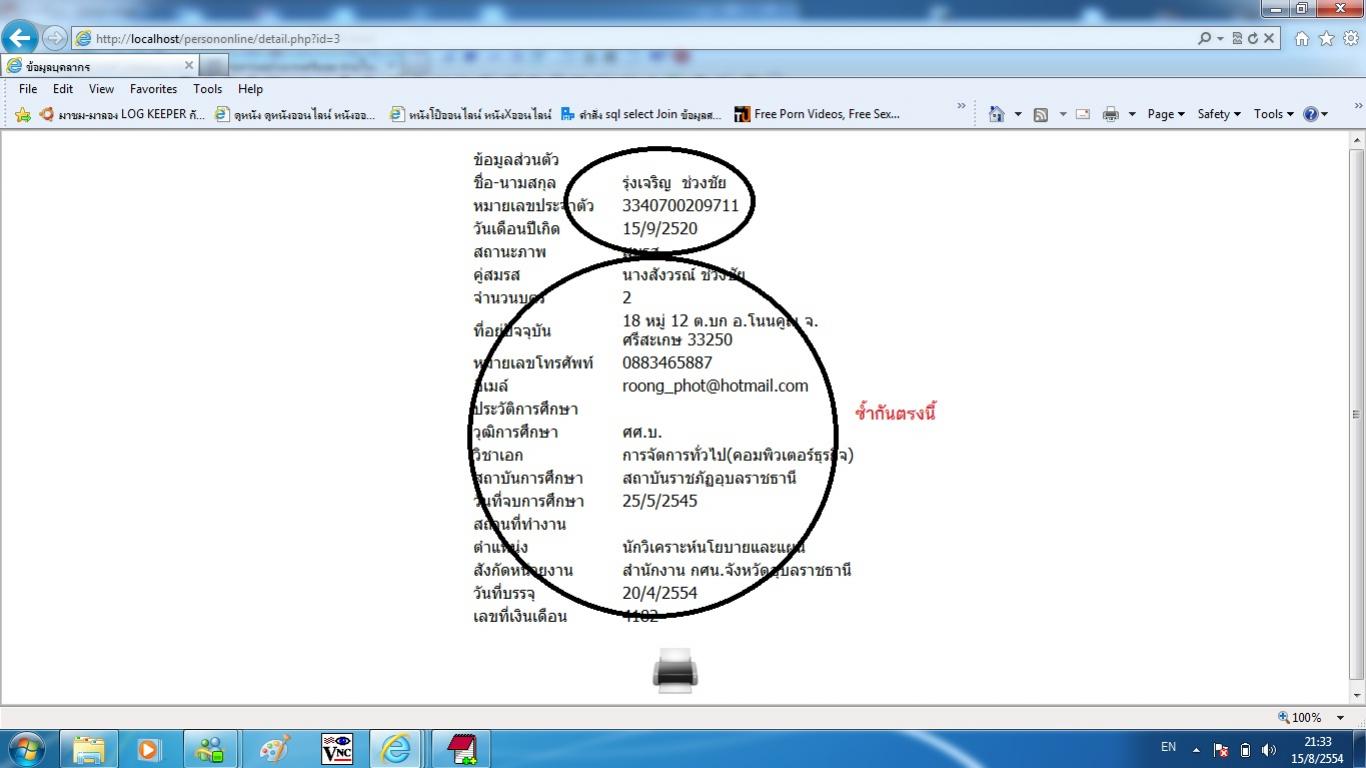Viewport: 1366px width, 768px height.
Task: Show hidden tray icons arrow
Action: 1196,749
